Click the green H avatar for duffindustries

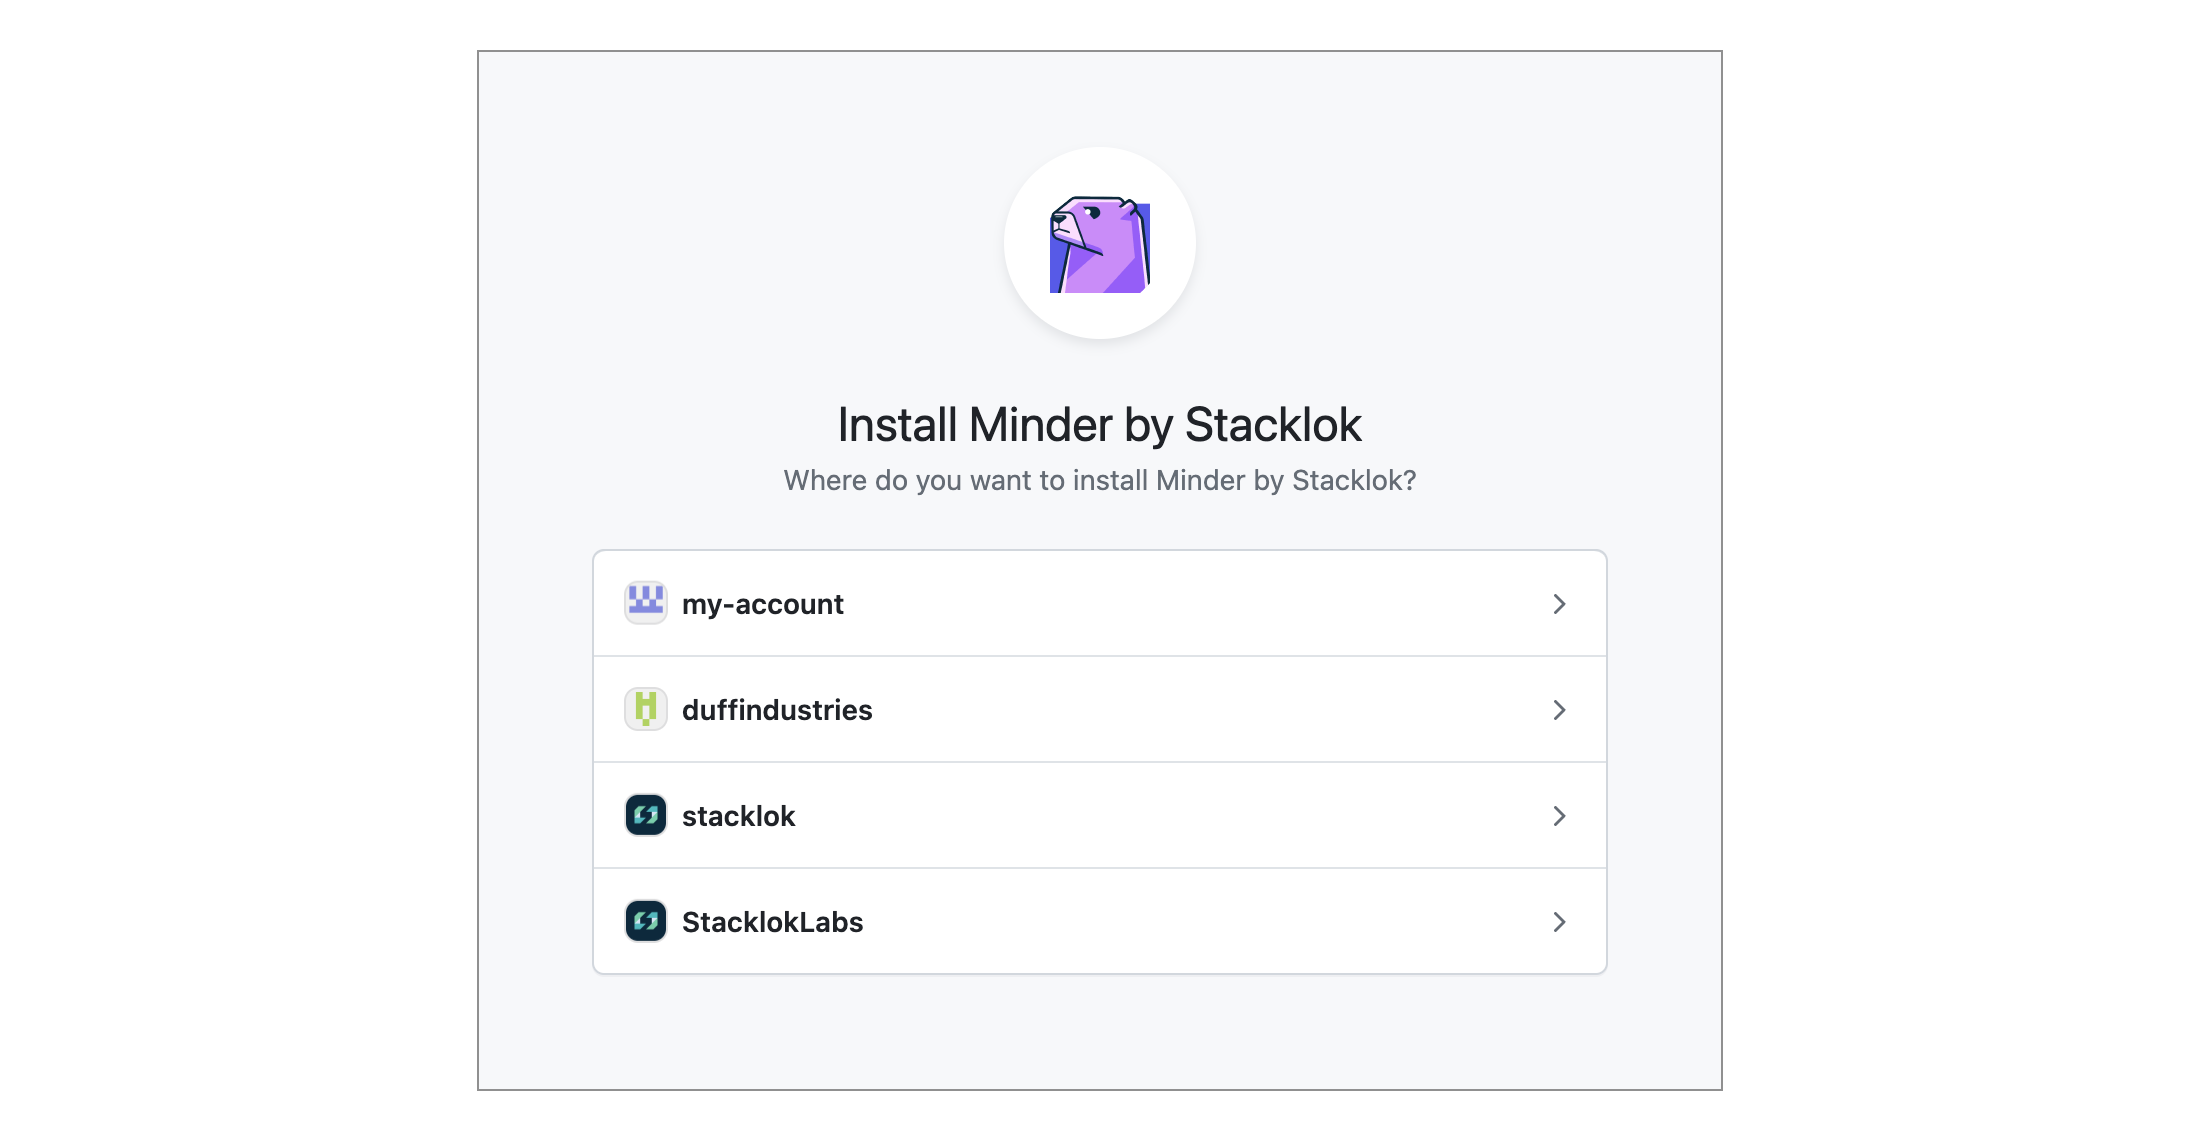[x=646, y=709]
